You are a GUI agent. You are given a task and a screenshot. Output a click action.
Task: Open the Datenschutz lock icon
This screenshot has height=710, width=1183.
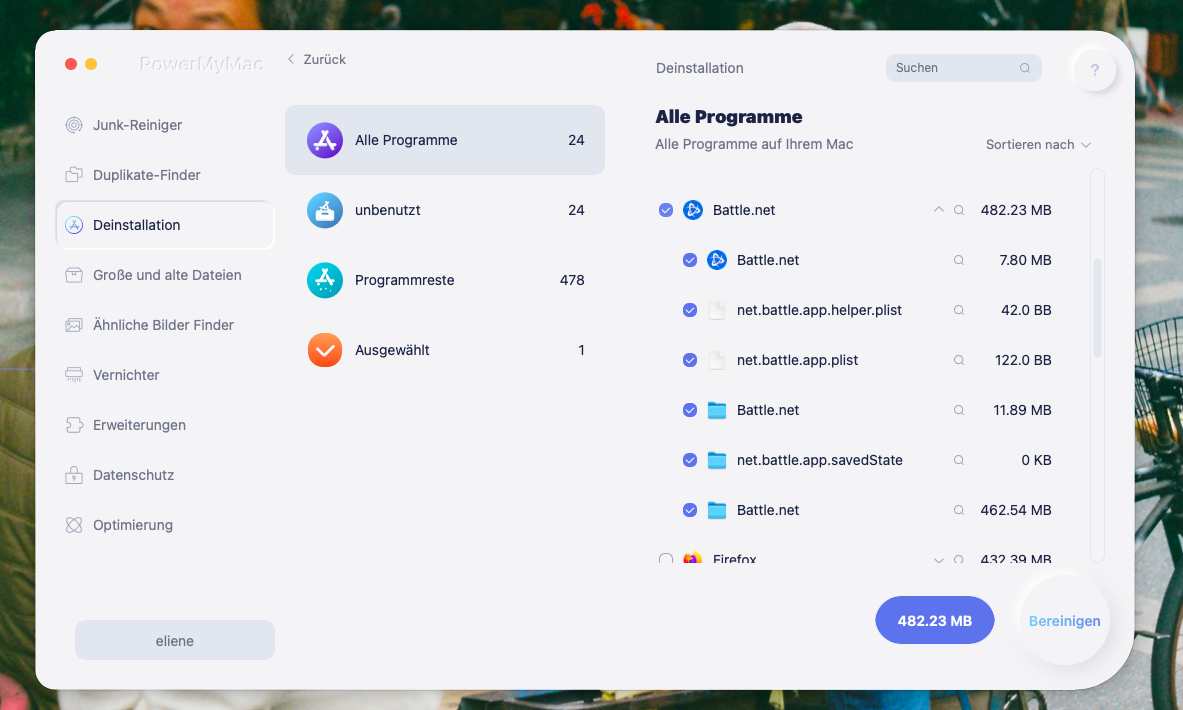pyautogui.click(x=74, y=475)
